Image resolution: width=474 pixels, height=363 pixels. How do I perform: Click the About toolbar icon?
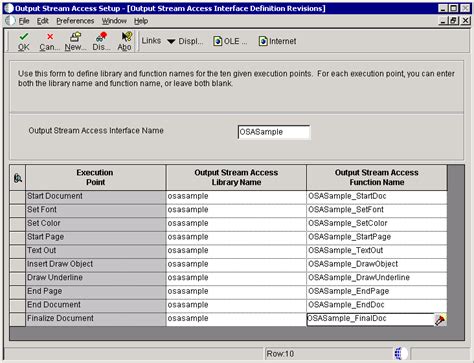click(x=126, y=36)
